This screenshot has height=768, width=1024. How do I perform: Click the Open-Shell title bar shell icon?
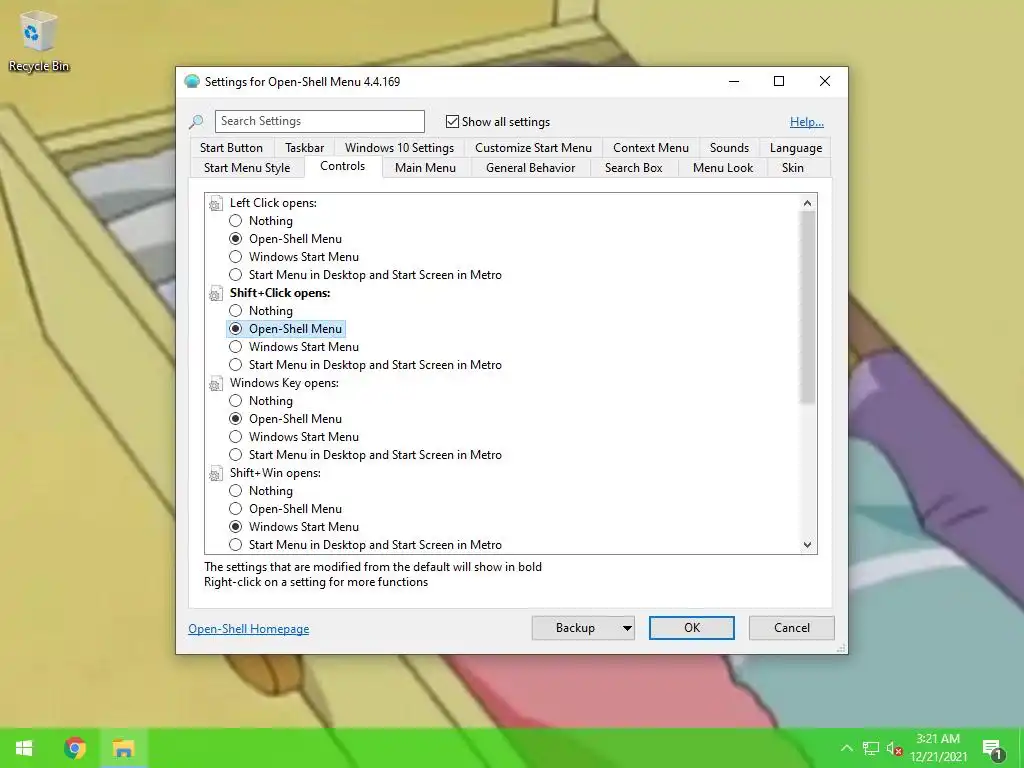click(191, 82)
